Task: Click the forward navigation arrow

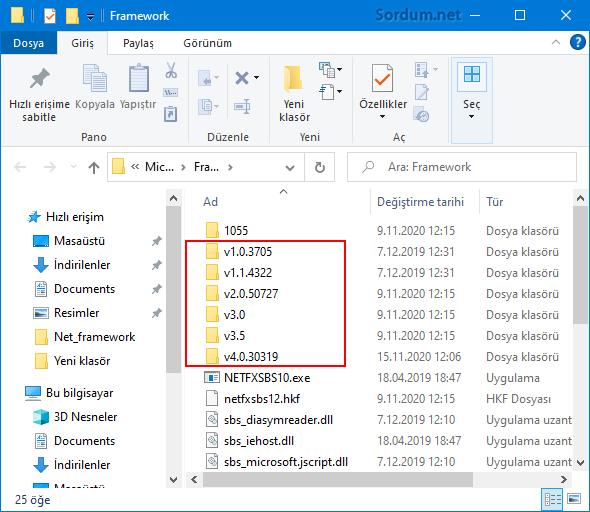Action: [50, 167]
